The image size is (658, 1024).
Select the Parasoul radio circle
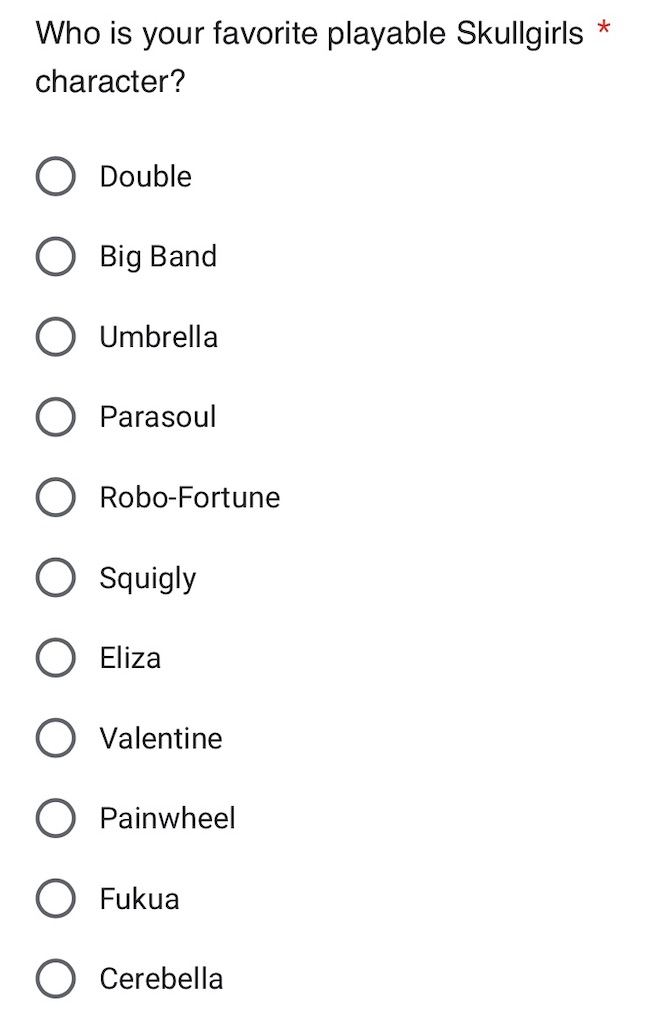pos(55,417)
